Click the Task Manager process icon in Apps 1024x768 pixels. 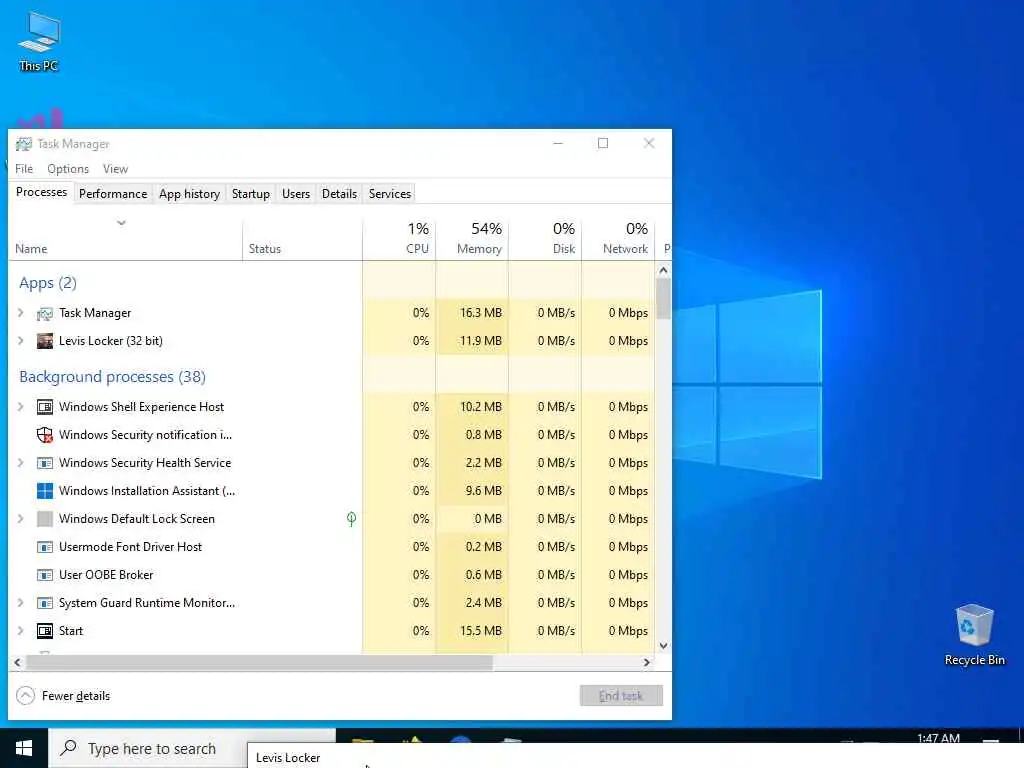pos(44,313)
